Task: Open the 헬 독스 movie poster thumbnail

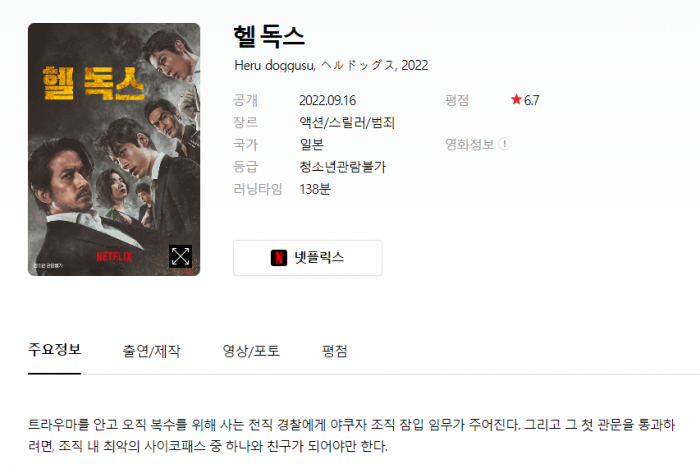Action: (114, 149)
